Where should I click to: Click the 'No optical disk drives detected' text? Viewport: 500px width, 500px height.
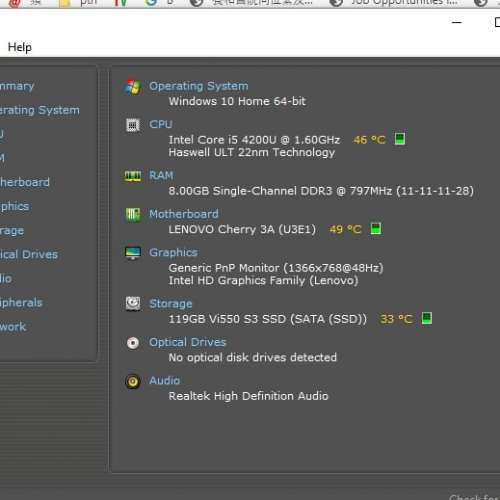[x=253, y=358]
